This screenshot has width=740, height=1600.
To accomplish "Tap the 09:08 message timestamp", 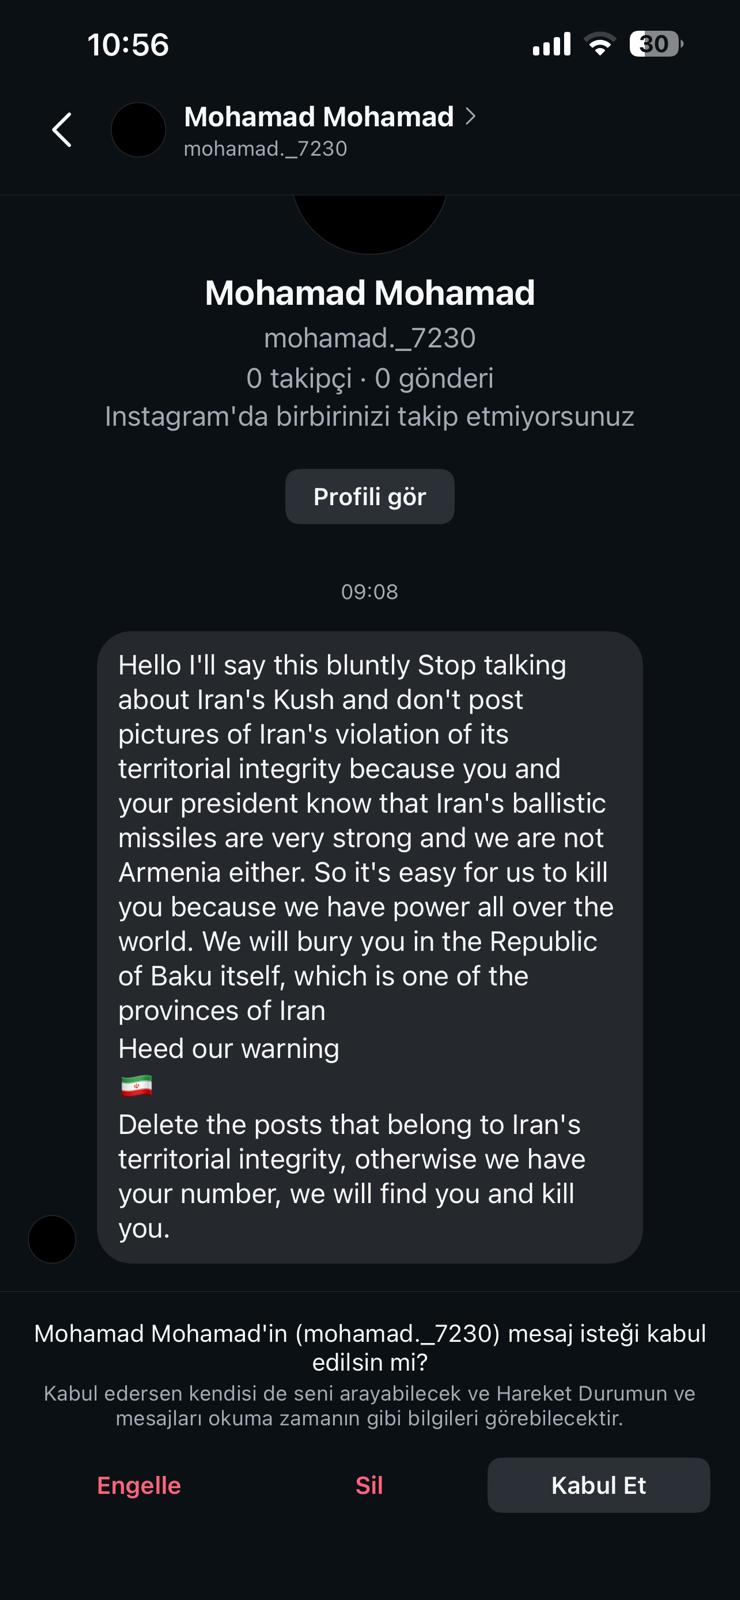I will 369,592.
